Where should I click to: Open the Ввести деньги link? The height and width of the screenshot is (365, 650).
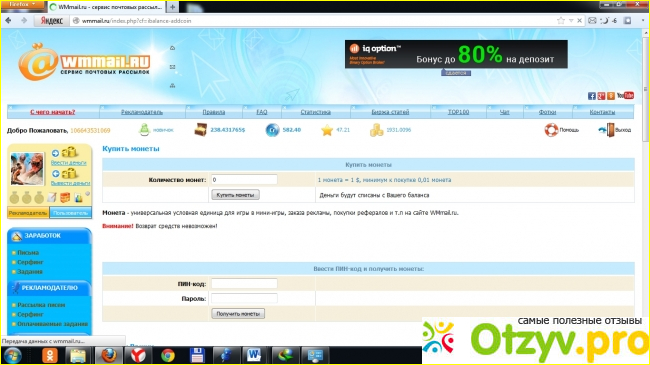tap(68, 163)
